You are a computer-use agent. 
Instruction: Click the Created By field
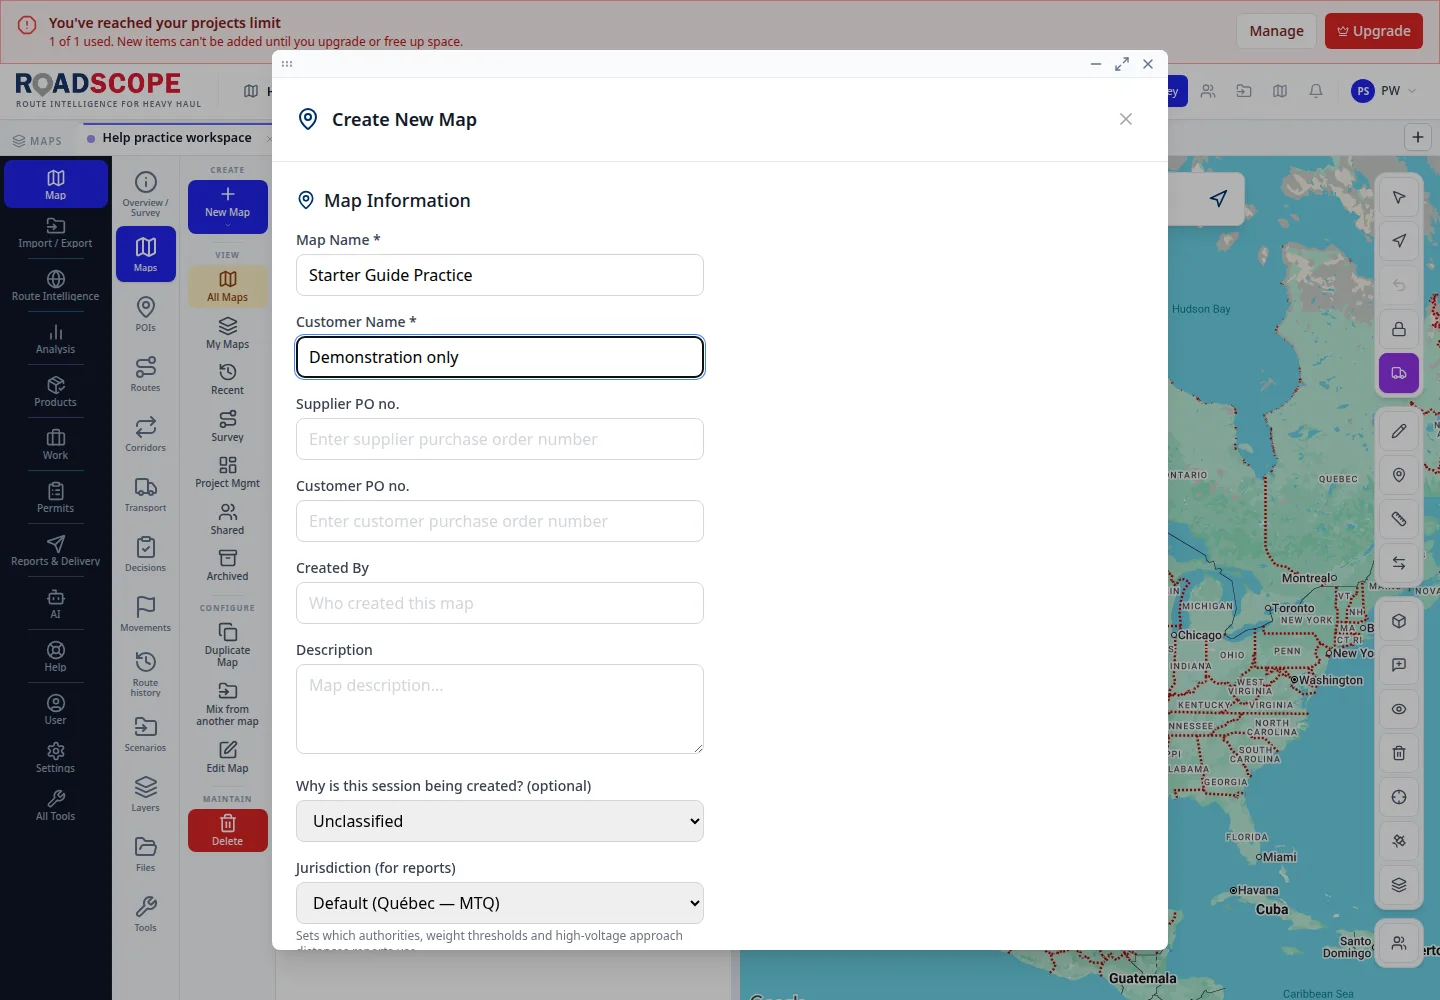click(500, 603)
